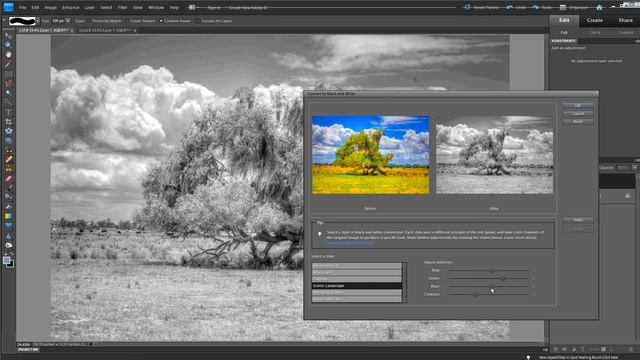This screenshot has height=360, width=640.
Task: Open the blue Learn more link in Tip box
Action: pos(349,243)
